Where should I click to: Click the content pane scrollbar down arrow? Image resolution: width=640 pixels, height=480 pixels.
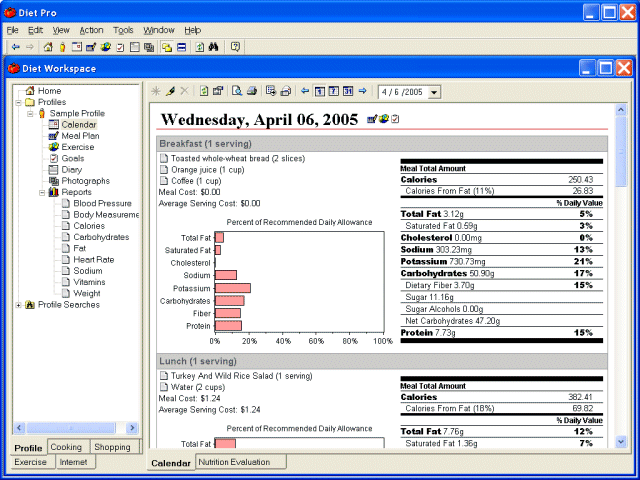[621, 442]
